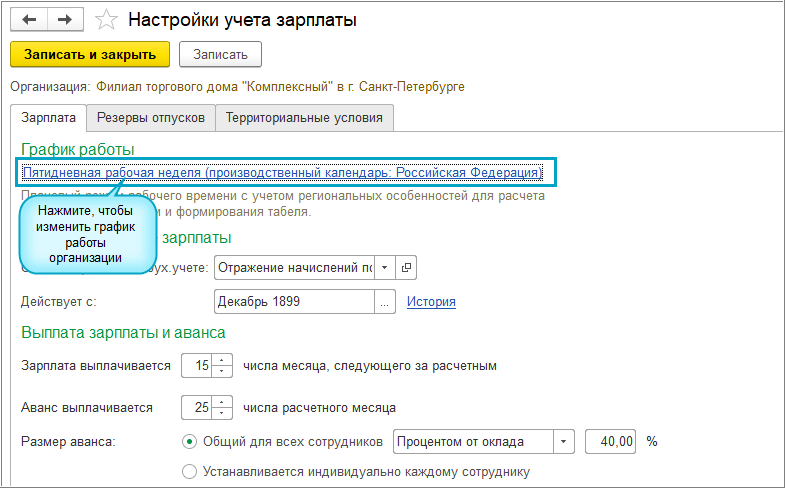The height and width of the screenshot is (488, 785).
Task: Open Территориальные условия tab
Action: pos(304,117)
